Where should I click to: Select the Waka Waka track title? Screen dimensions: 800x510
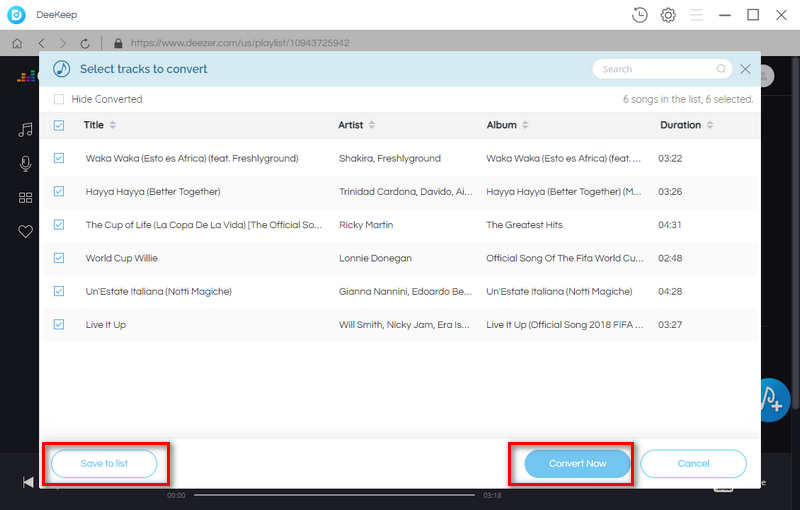pos(192,159)
